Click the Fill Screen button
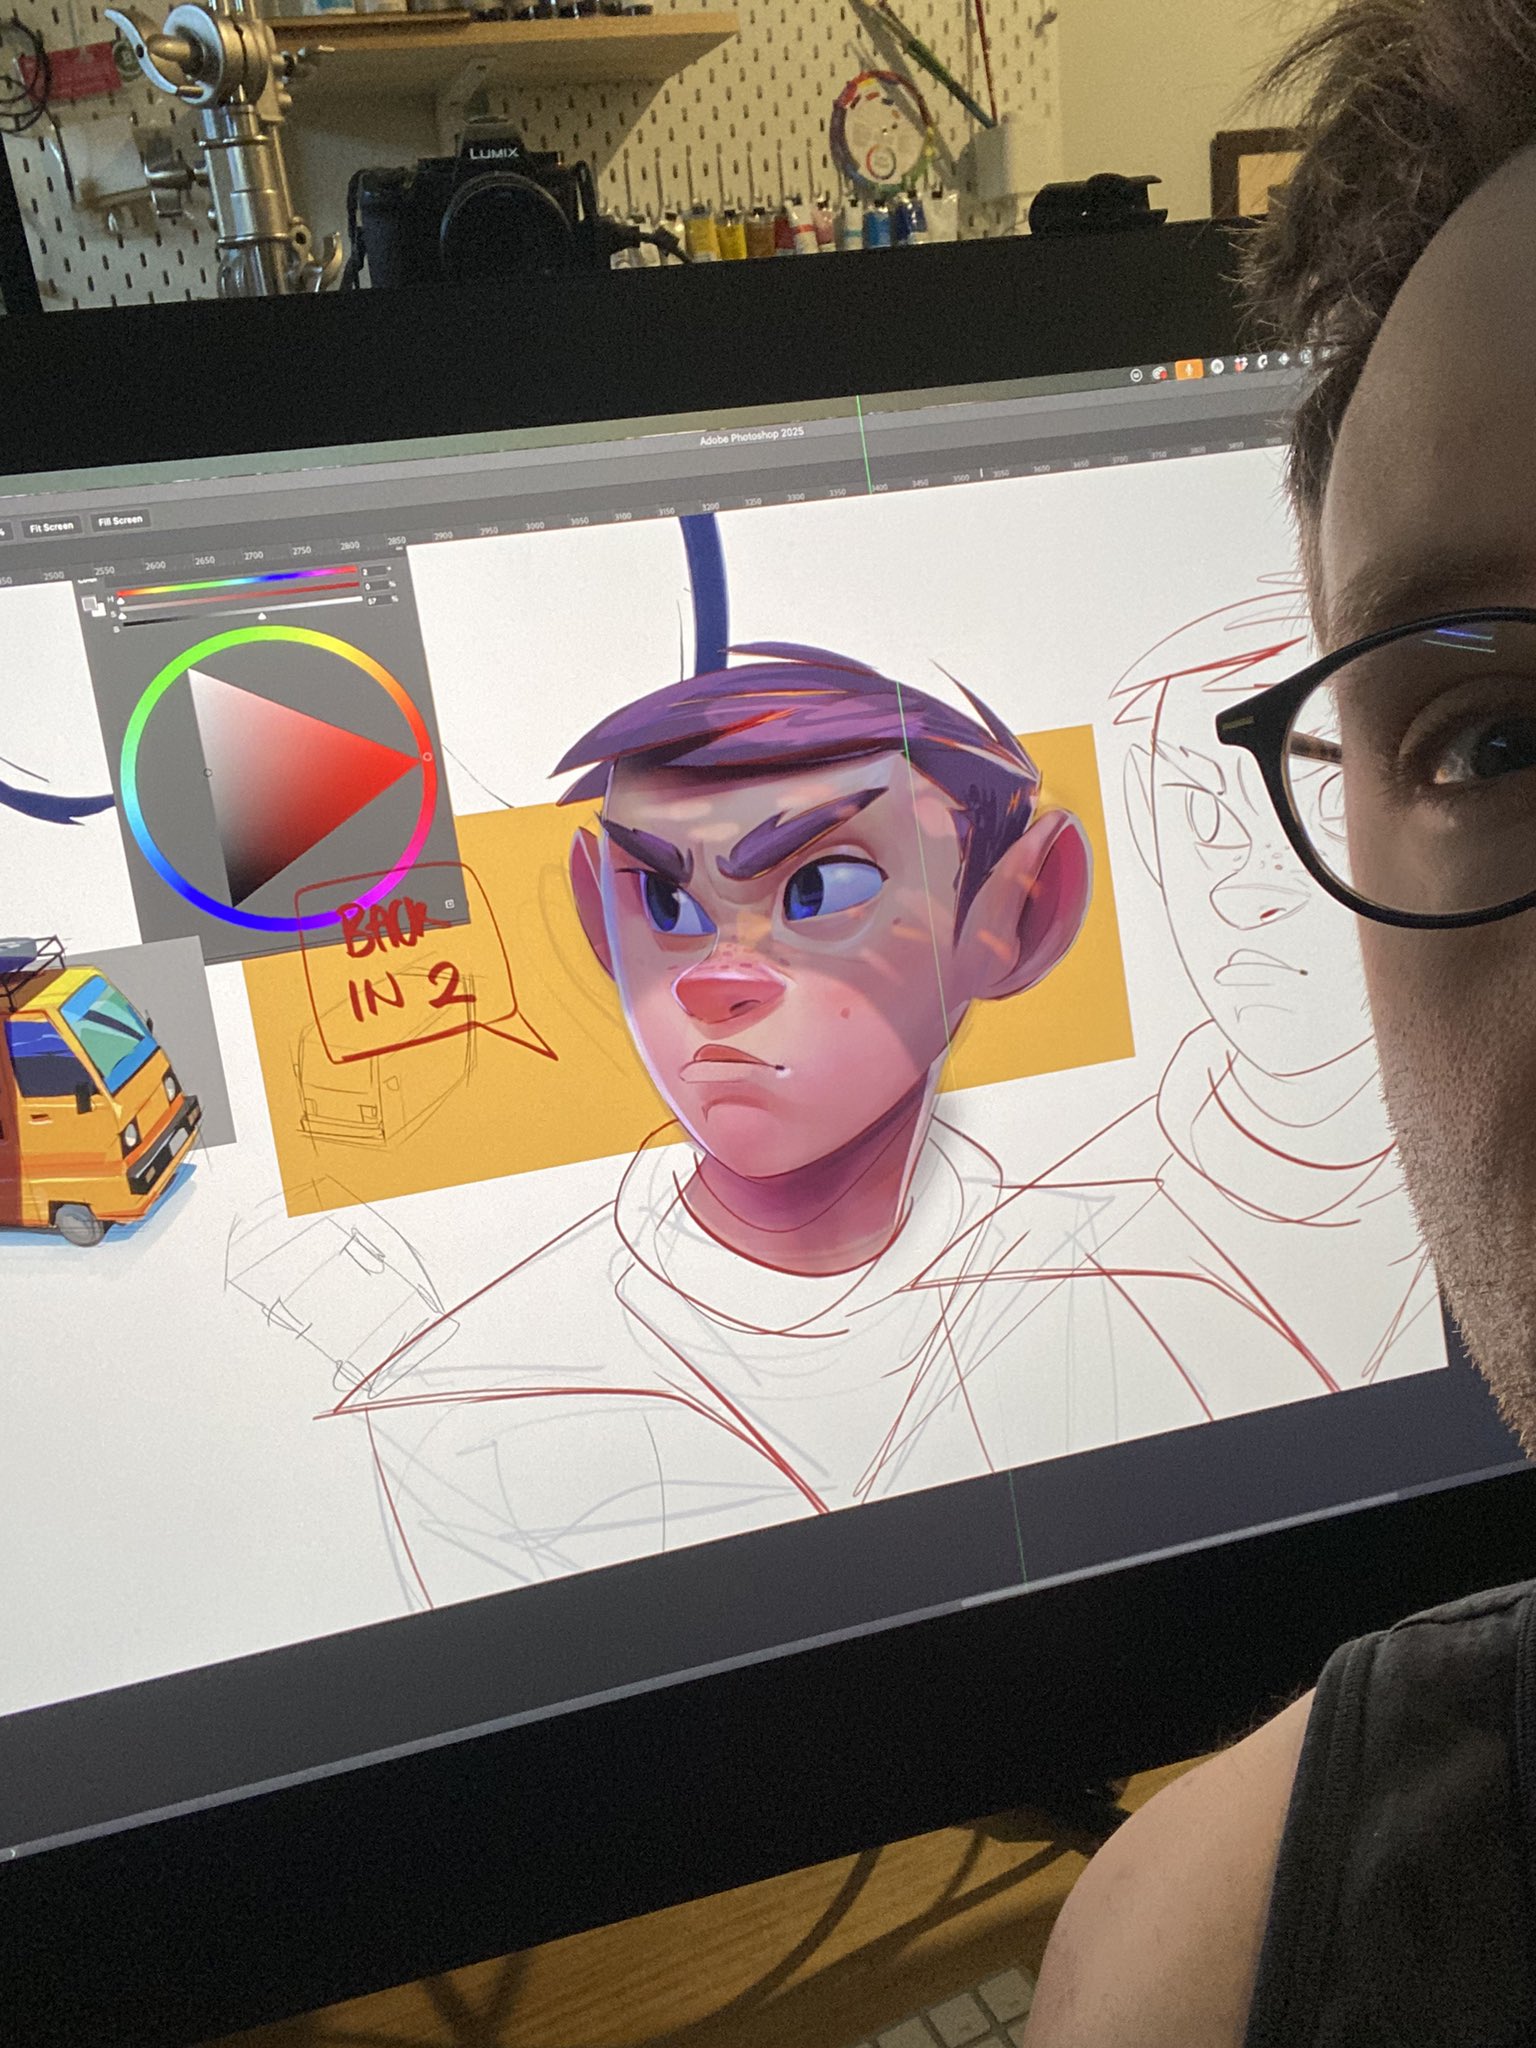1536x2048 pixels. tap(120, 520)
